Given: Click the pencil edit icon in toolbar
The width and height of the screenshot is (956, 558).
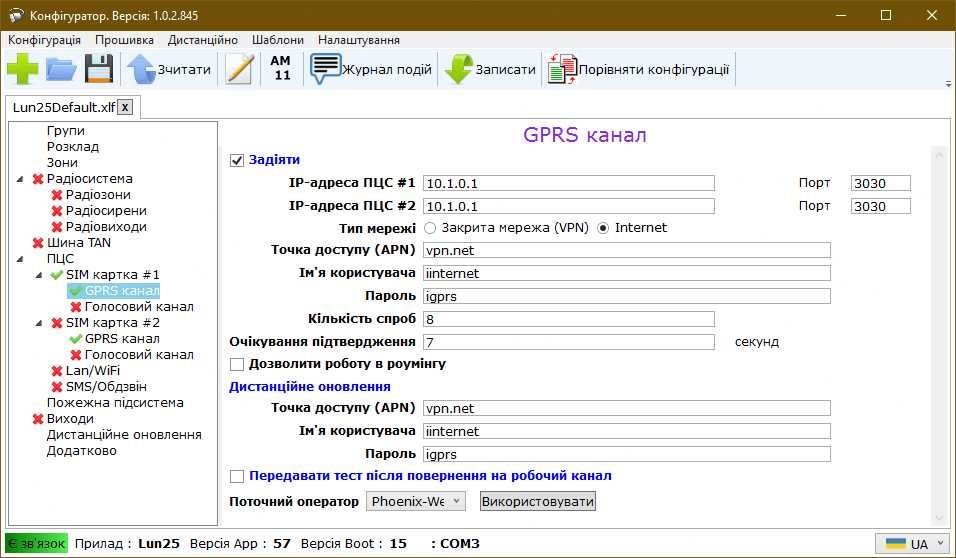Looking at the screenshot, I should tap(240, 69).
